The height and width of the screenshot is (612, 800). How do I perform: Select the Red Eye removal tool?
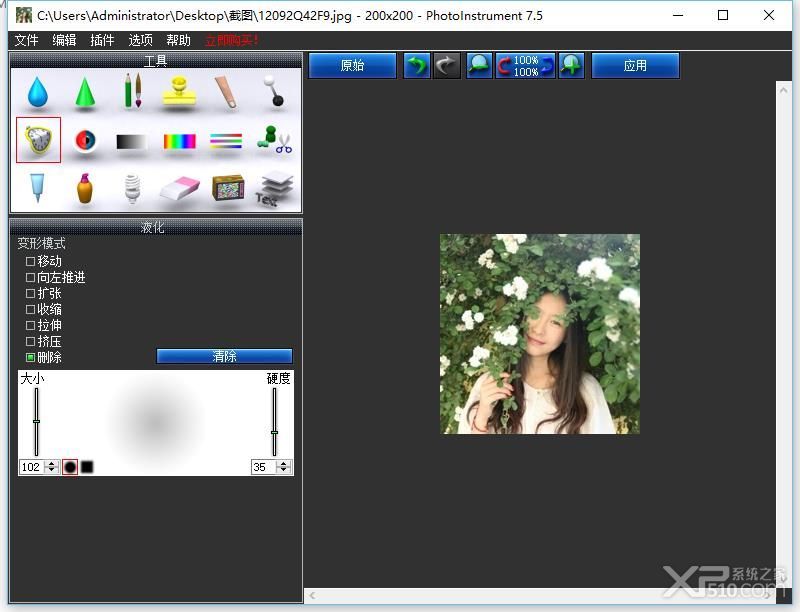(x=85, y=141)
